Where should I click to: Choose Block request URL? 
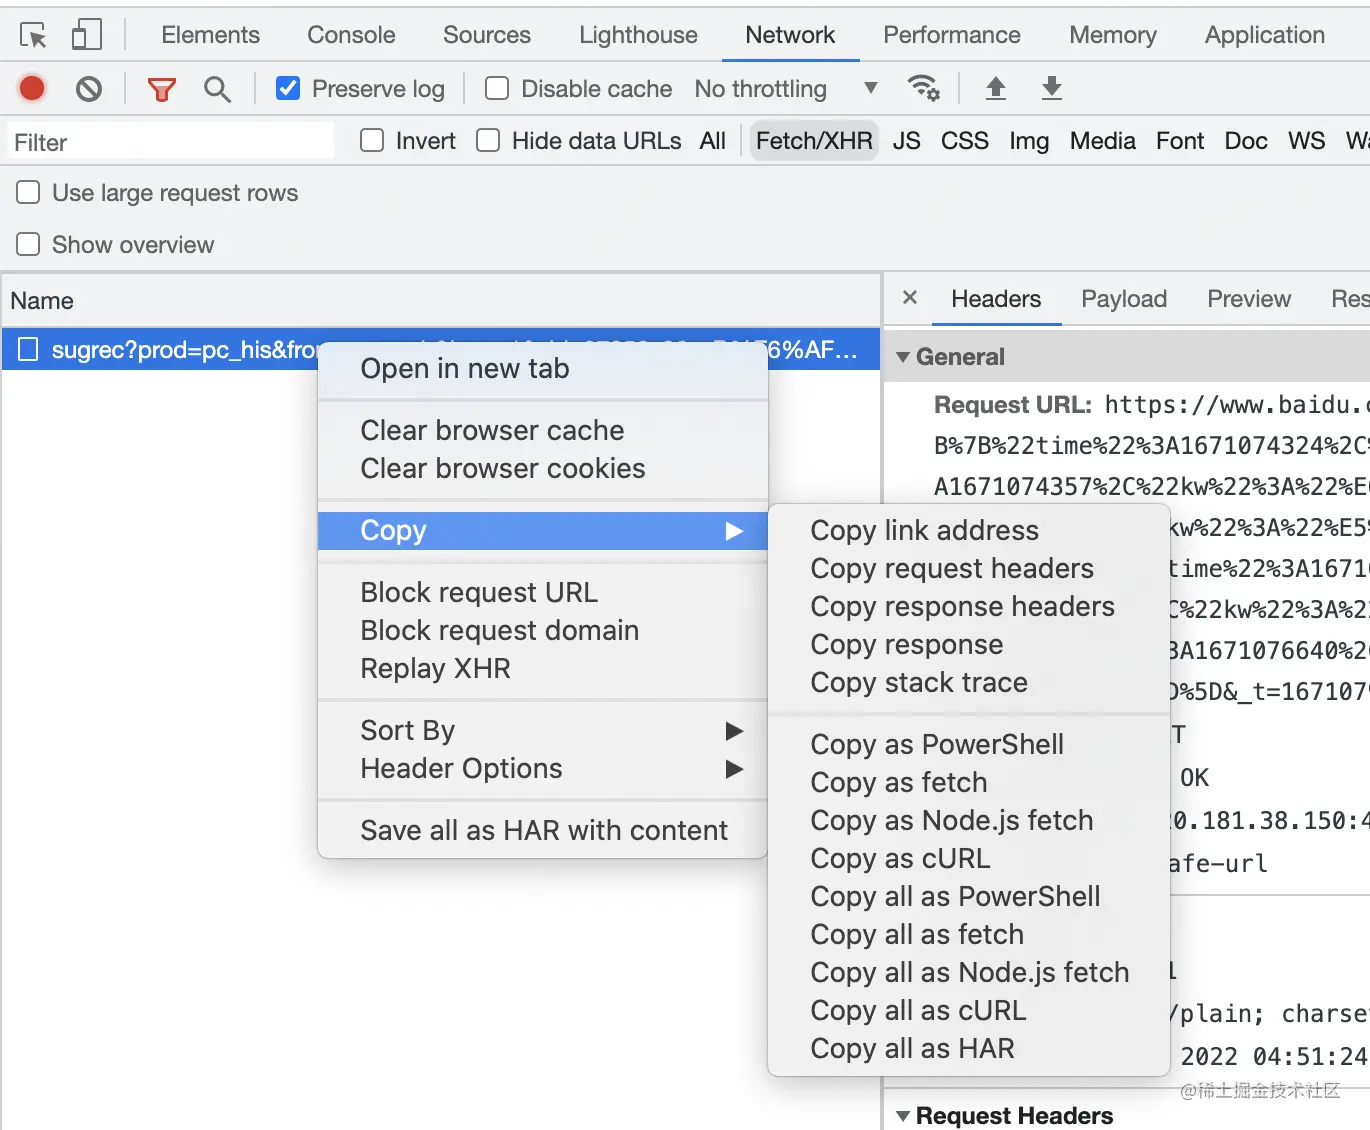click(x=542, y=593)
